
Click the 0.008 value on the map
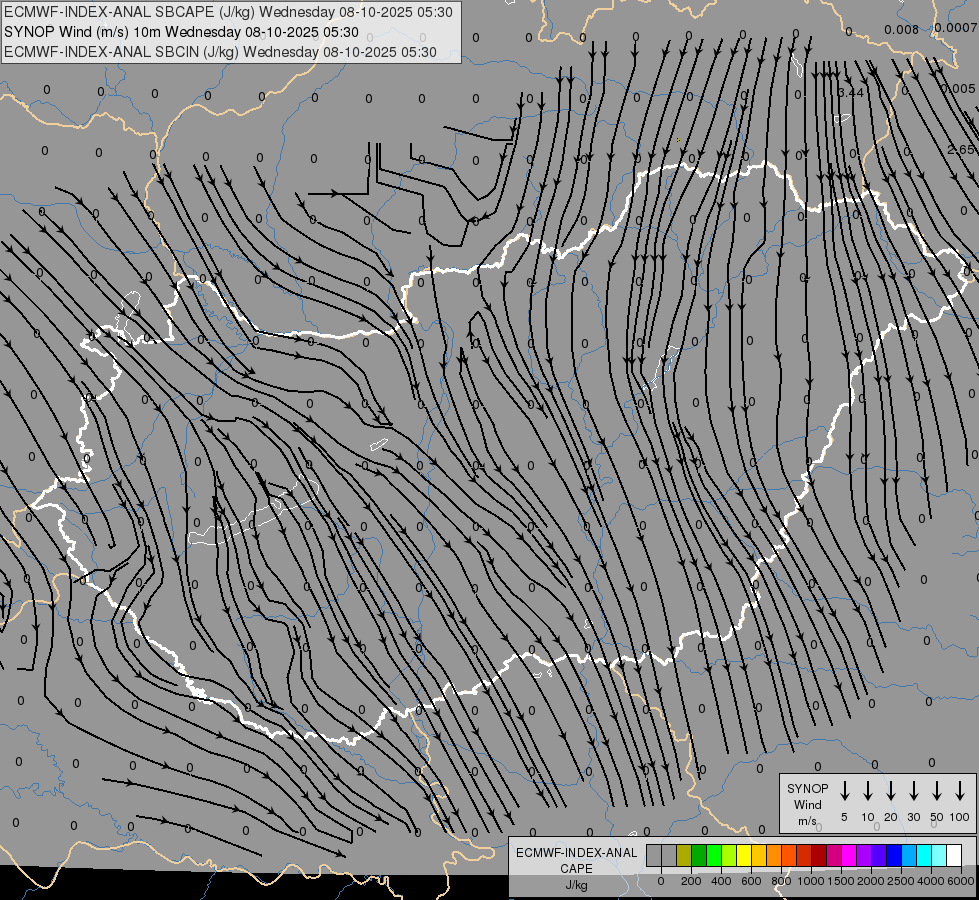(901, 30)
